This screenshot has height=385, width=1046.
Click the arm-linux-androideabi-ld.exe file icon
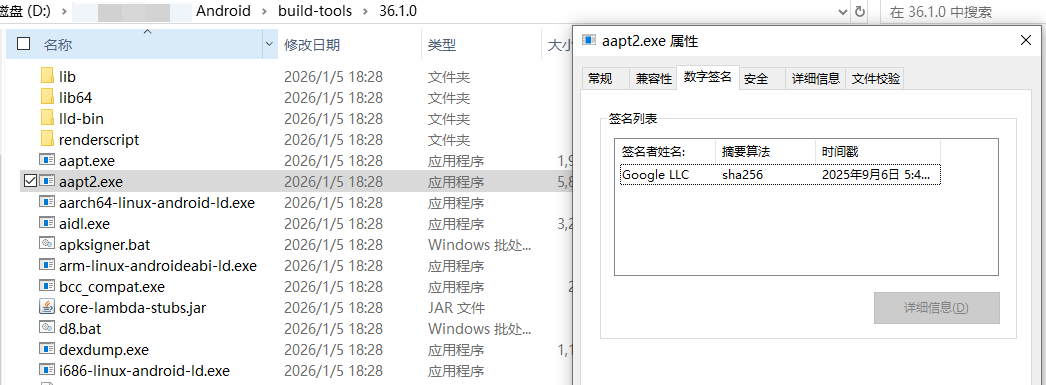tap(47, 265)
